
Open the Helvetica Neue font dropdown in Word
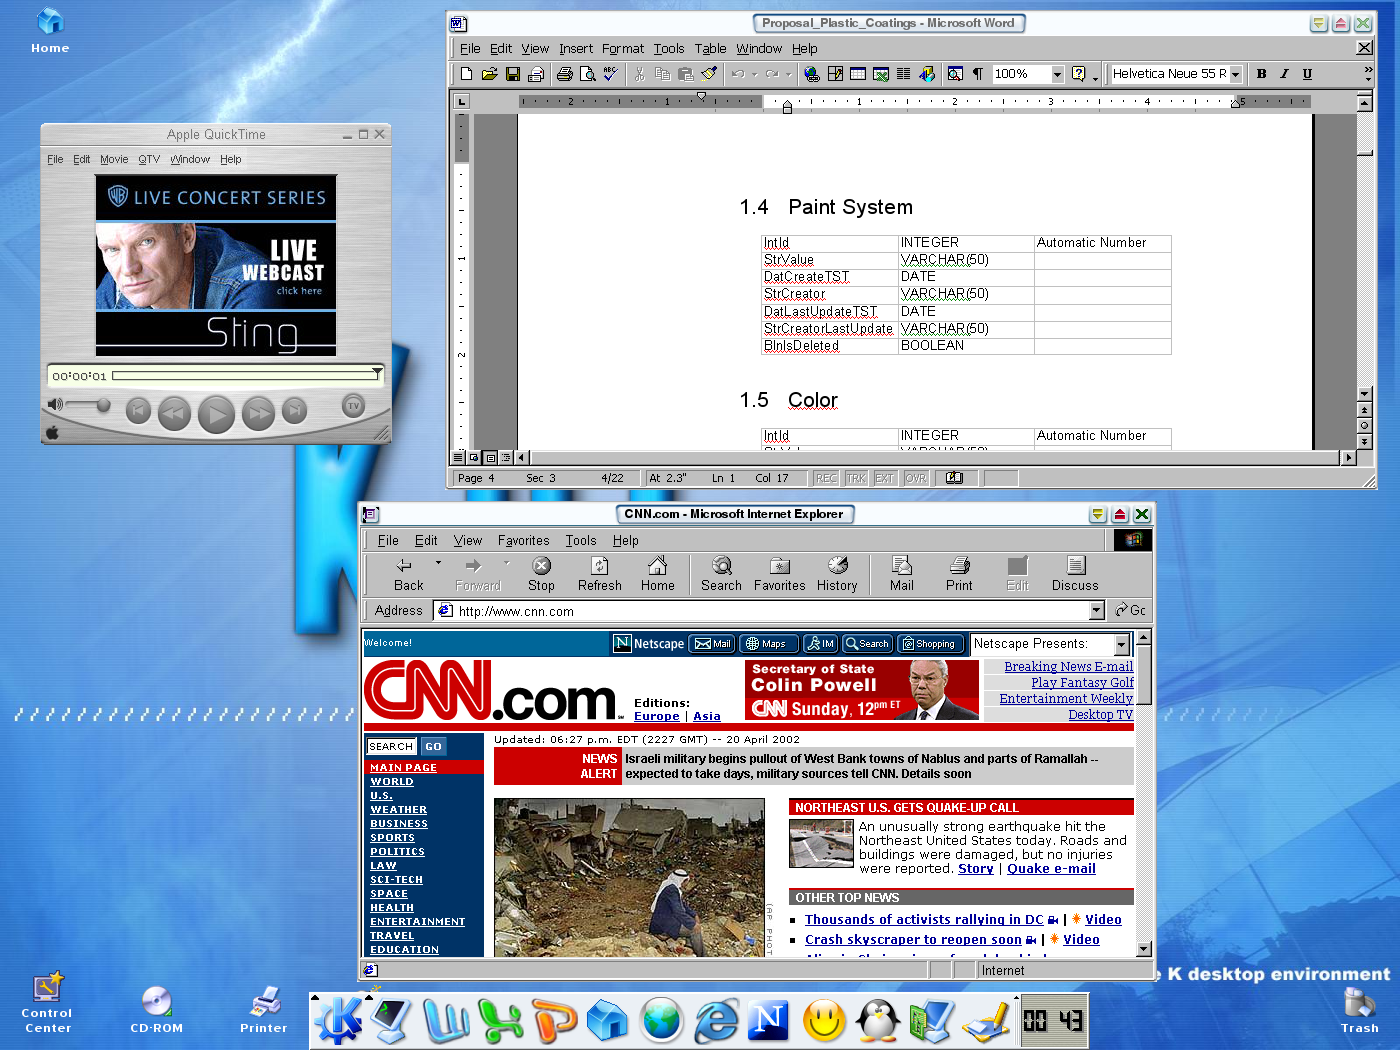point(1235,74)
